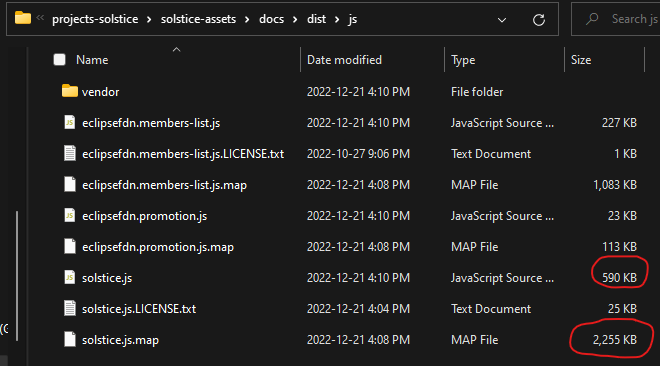
Task: Toggle the select-all checkbox in header
Action: pos(59,60)
